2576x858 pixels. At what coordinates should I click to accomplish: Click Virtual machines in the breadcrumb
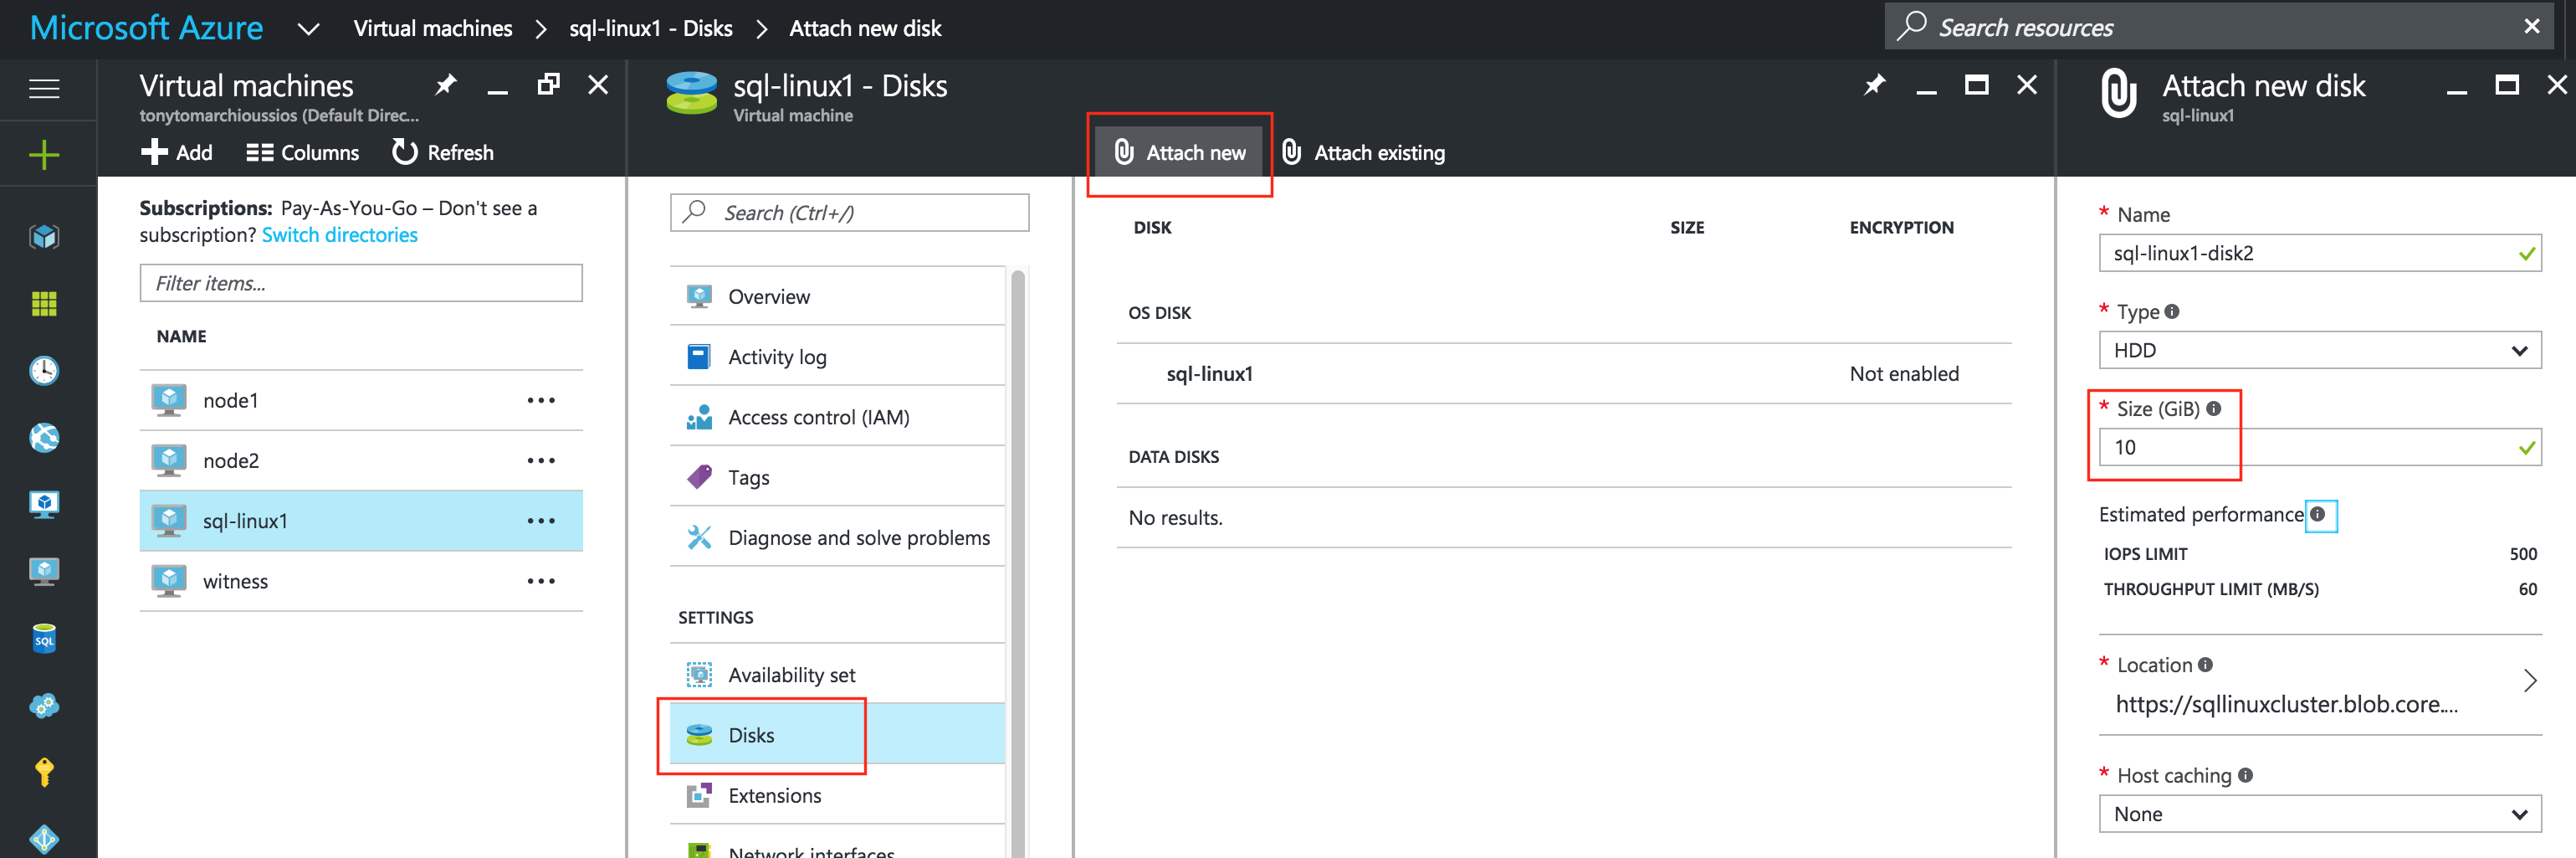433,29
